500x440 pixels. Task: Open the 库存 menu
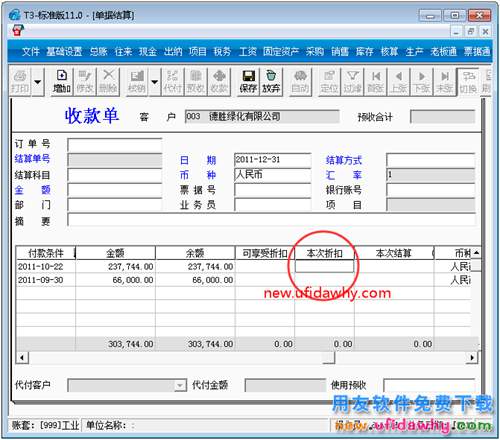[365, 51]
